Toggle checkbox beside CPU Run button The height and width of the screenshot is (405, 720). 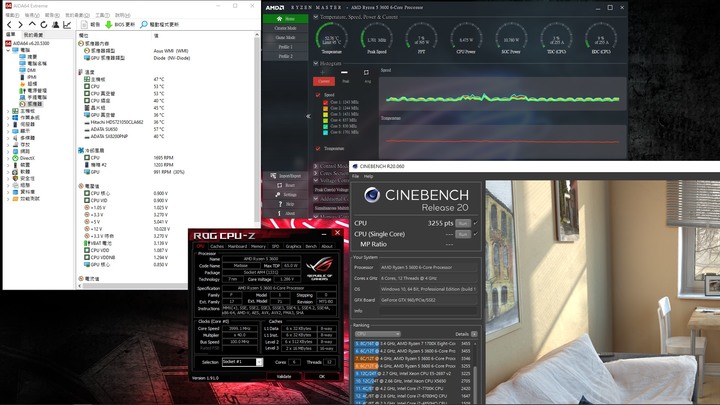(476, 223)
